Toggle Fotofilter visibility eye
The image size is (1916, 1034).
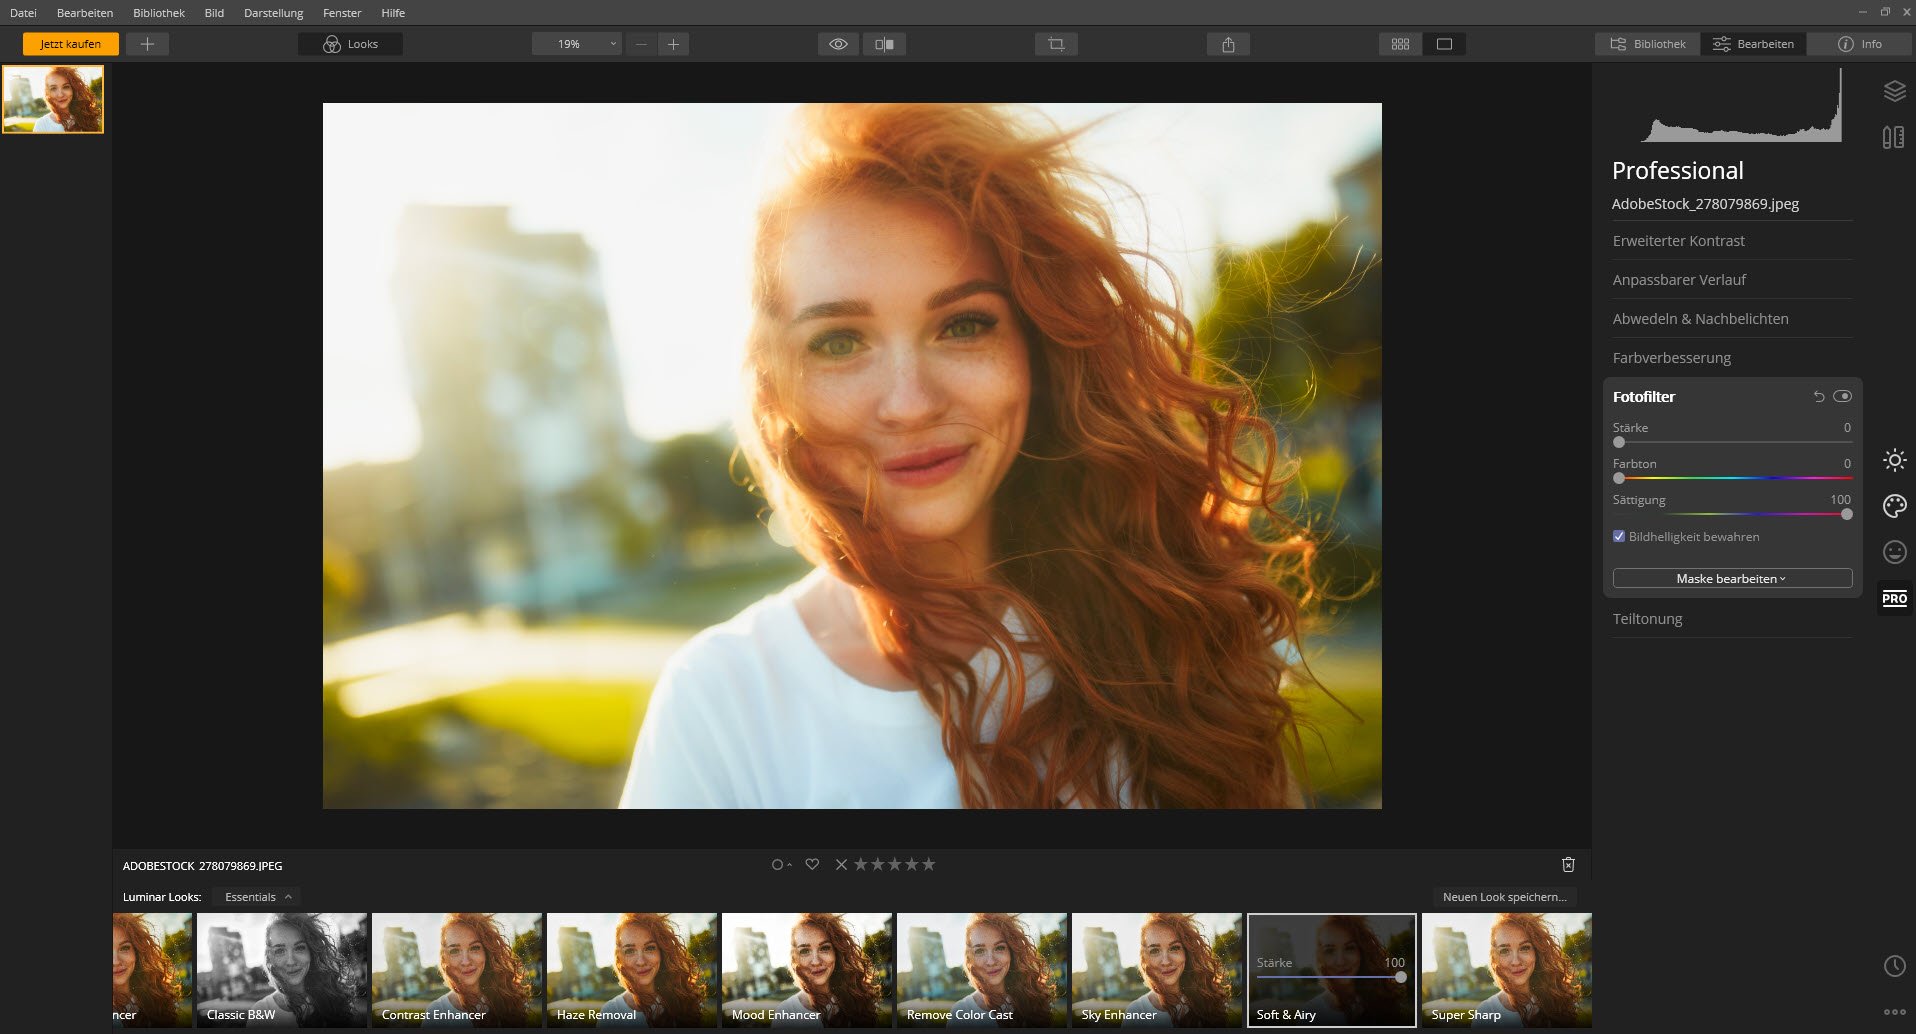tap(1842, 397)
